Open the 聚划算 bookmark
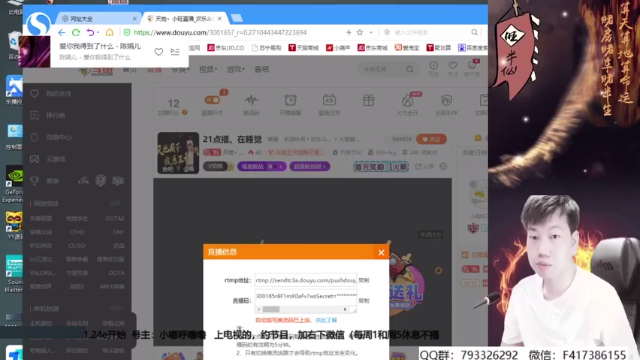 click(x=439, y=48)
